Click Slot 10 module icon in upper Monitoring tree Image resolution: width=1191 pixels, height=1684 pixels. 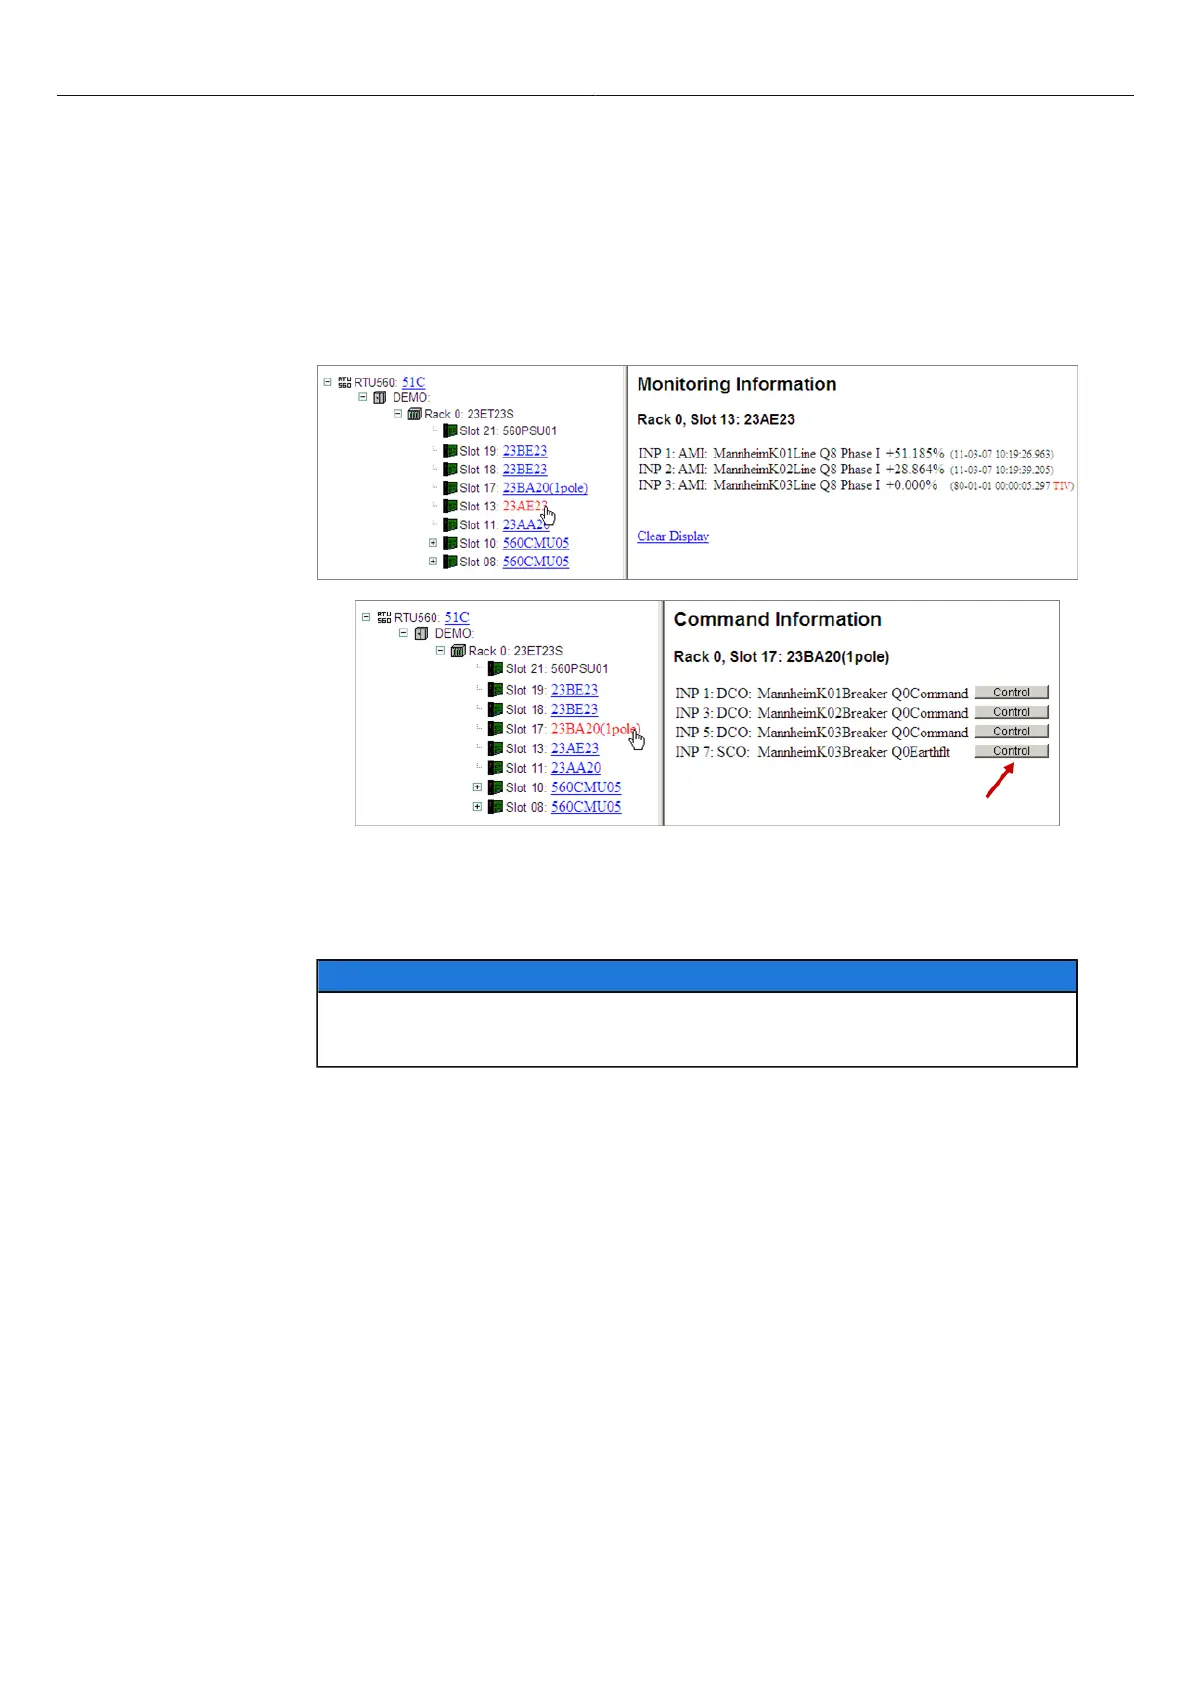click(x=450, y=543)
